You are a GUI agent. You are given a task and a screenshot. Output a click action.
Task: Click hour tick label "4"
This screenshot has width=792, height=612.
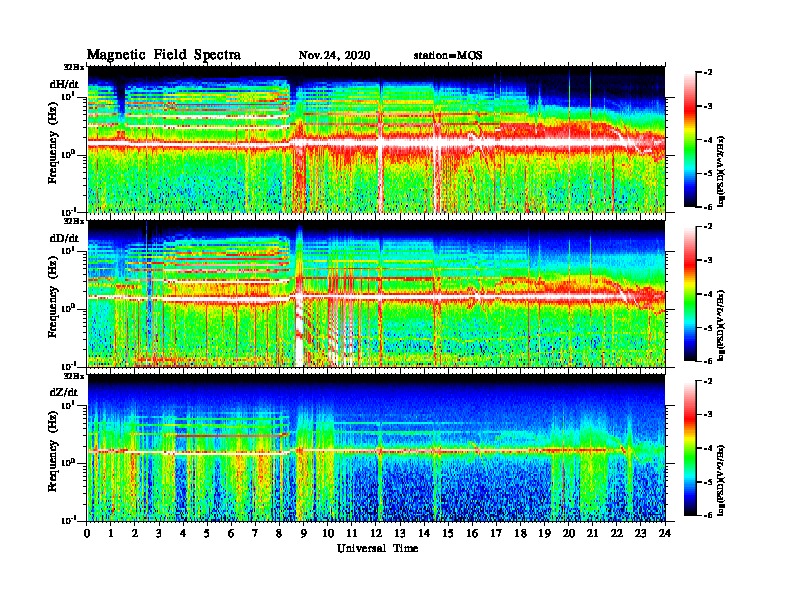(183, 533)
